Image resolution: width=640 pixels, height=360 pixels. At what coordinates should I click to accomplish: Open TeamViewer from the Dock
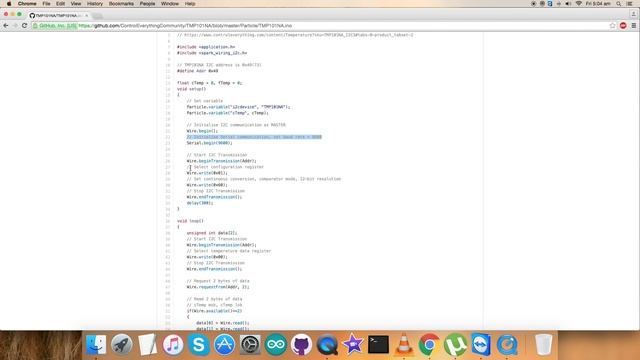481,344
